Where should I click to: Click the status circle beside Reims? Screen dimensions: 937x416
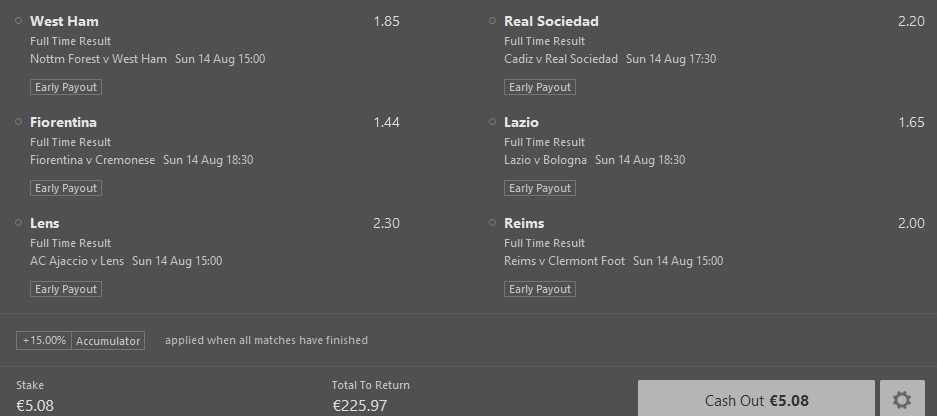(x=492, y=223)
